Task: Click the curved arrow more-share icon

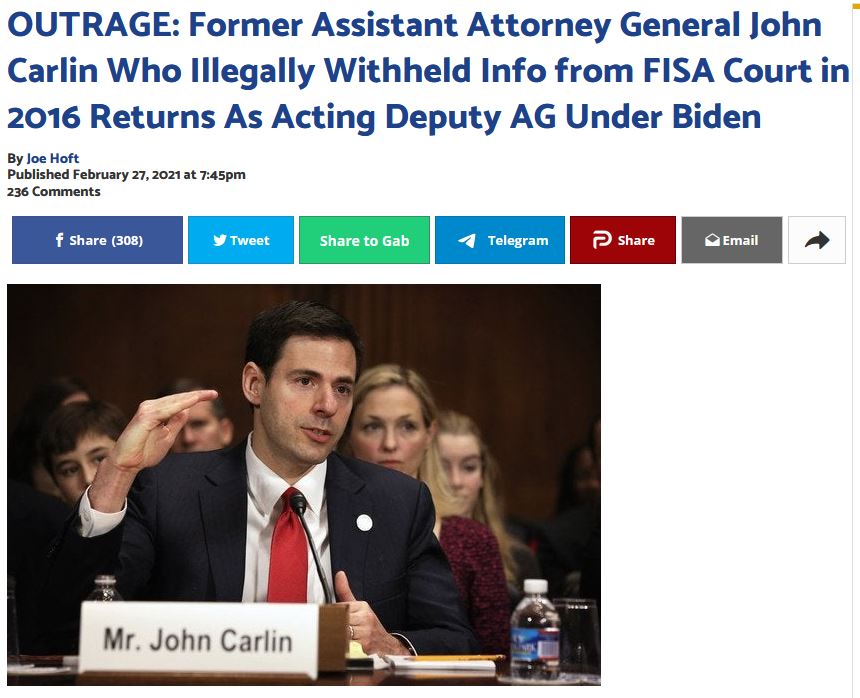Action: click(x=817, y=240)
